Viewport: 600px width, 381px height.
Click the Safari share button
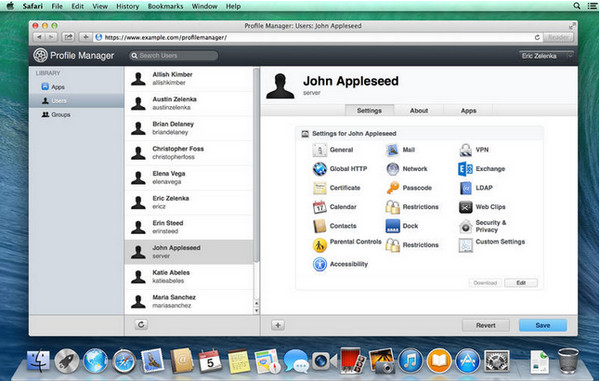tap(68, 37)
